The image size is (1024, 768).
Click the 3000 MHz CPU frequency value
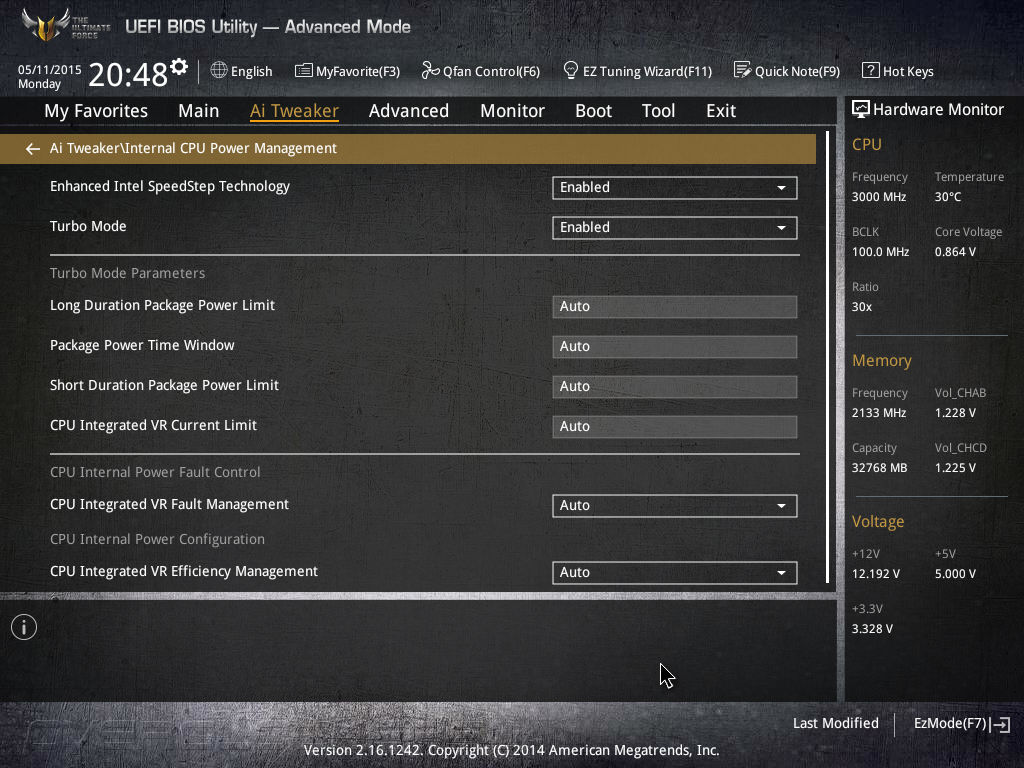pyautogui.click(x=878, y=197)
